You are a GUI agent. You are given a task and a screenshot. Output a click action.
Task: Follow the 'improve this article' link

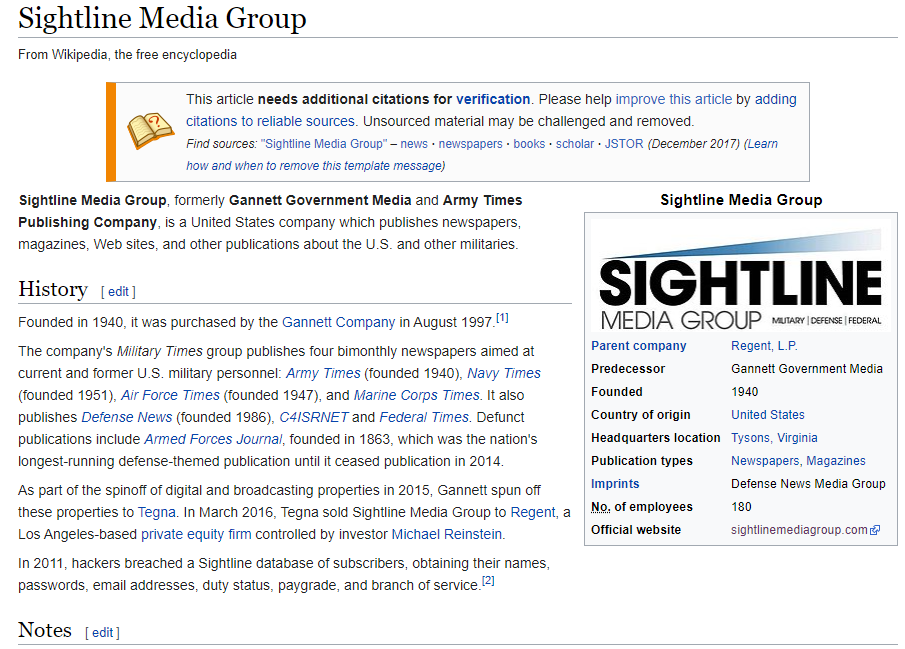click(x=674, y=99)
